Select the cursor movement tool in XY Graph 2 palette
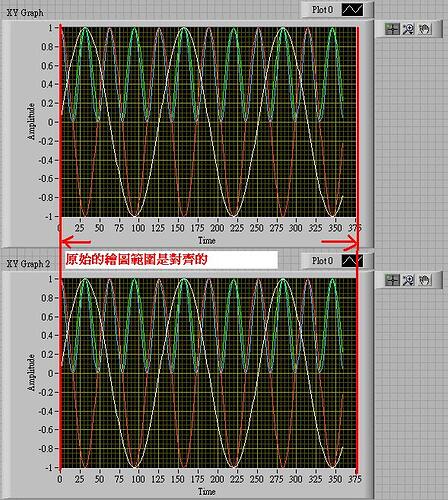 pyautogui.click(x=392, y=280)
